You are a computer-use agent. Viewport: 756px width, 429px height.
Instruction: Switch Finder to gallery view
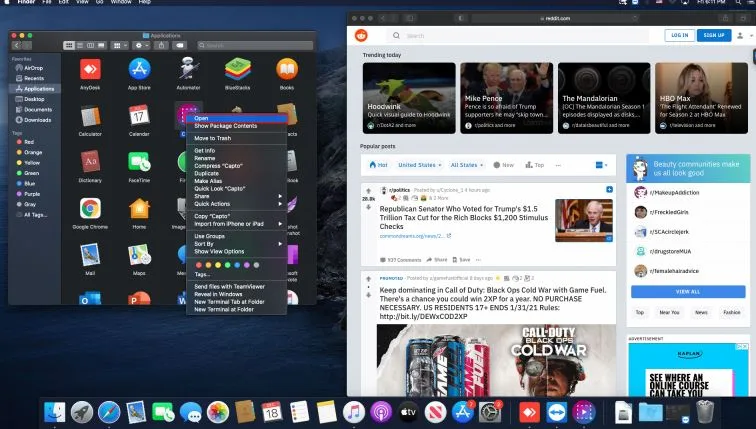pyautogui.click(x=101, y=45)
